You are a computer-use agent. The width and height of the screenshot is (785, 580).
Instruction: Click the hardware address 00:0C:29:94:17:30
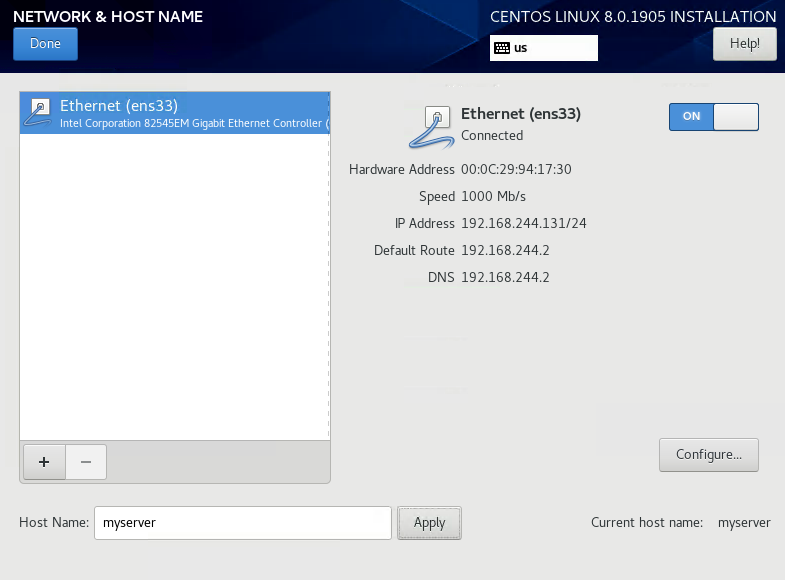coord(516,170)
